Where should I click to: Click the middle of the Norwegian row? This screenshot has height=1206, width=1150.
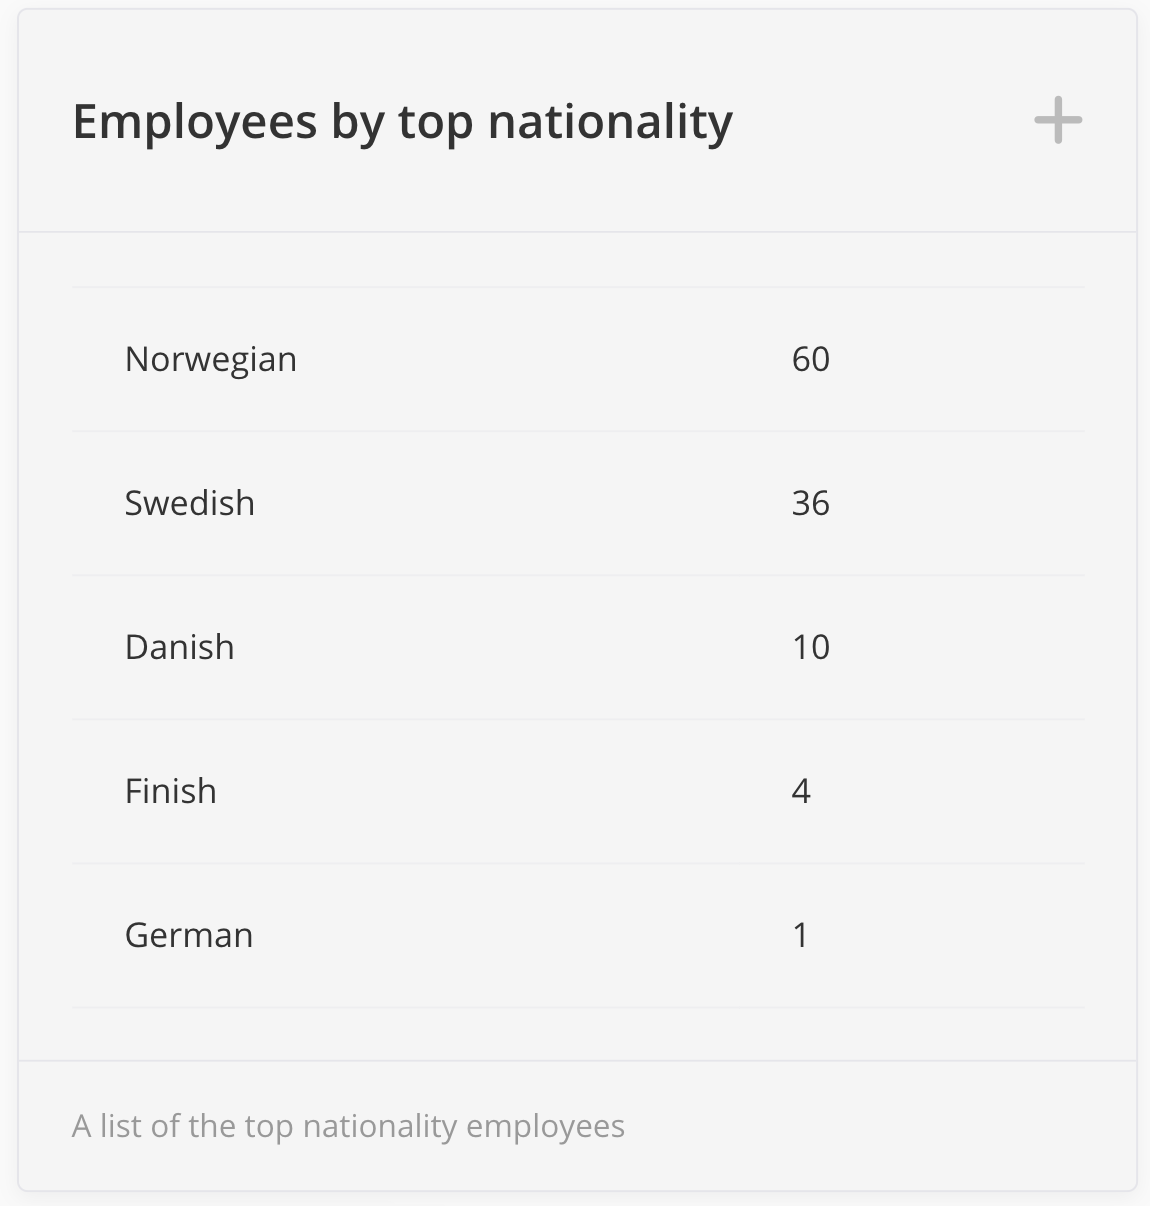(578, 359)
